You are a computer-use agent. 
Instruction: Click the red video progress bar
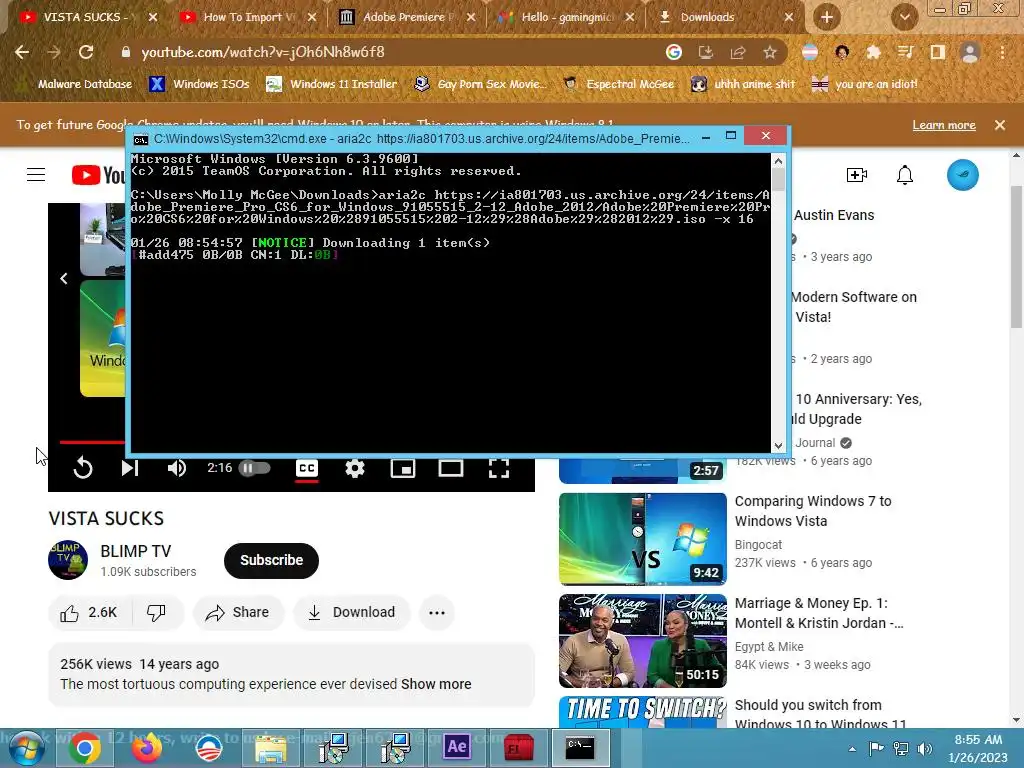91,442
